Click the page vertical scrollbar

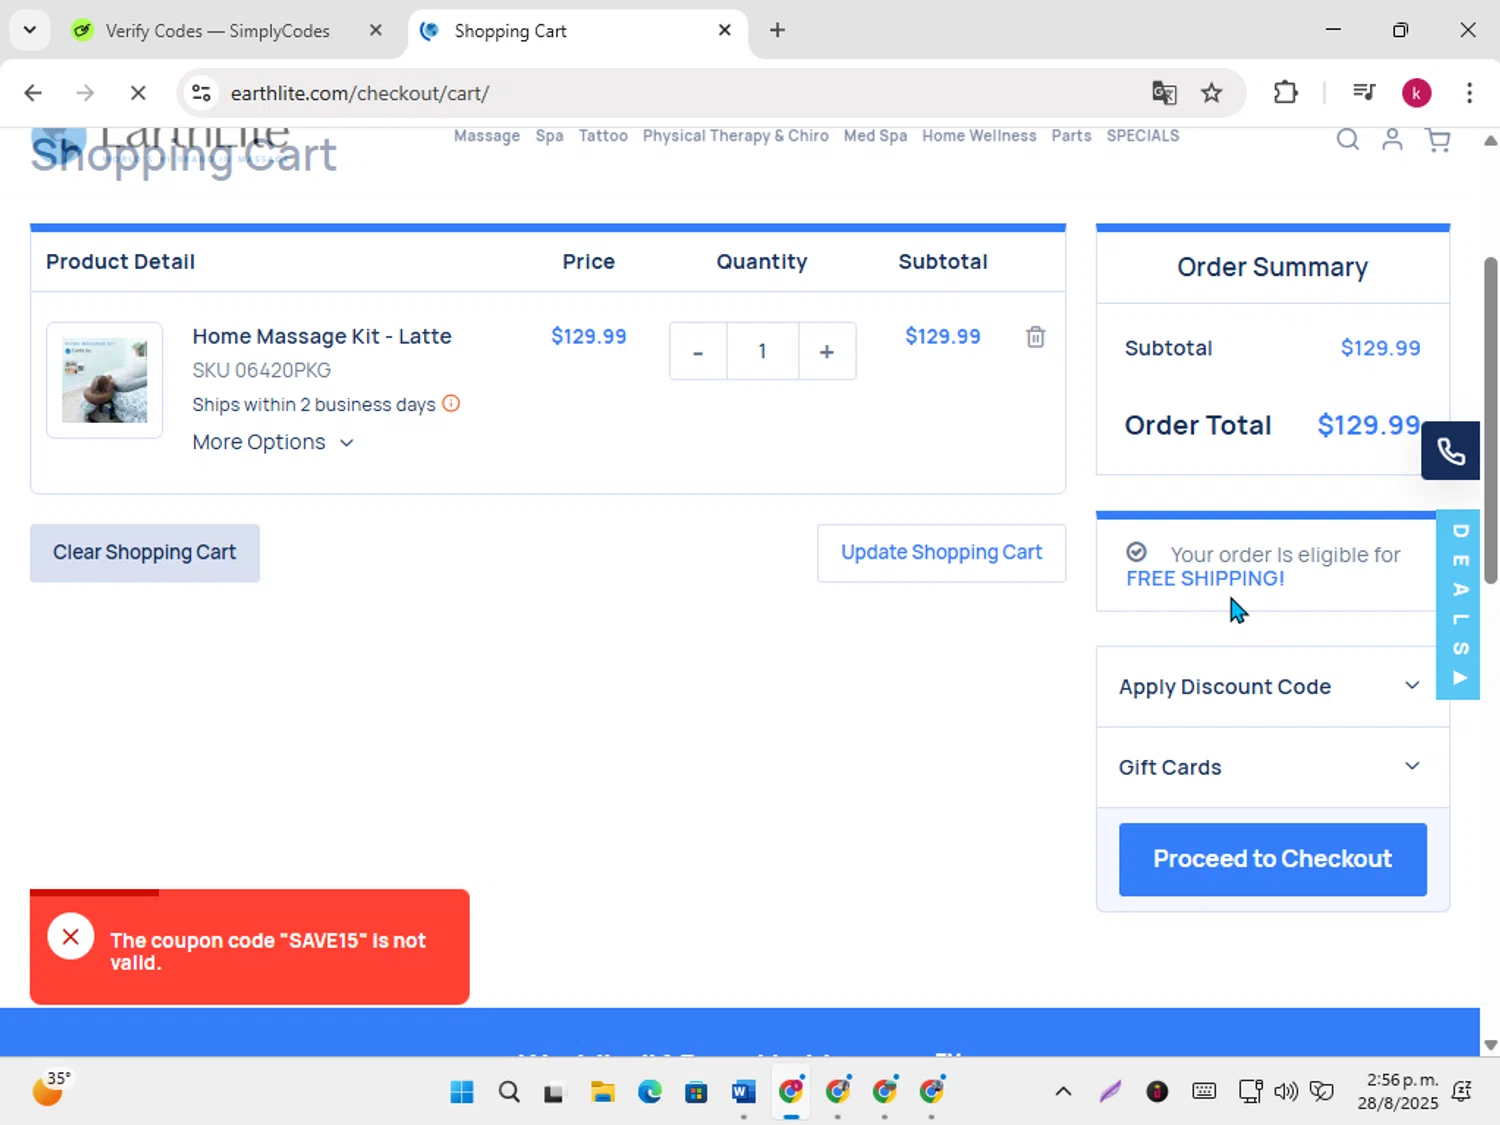(x=1490, y=420)
